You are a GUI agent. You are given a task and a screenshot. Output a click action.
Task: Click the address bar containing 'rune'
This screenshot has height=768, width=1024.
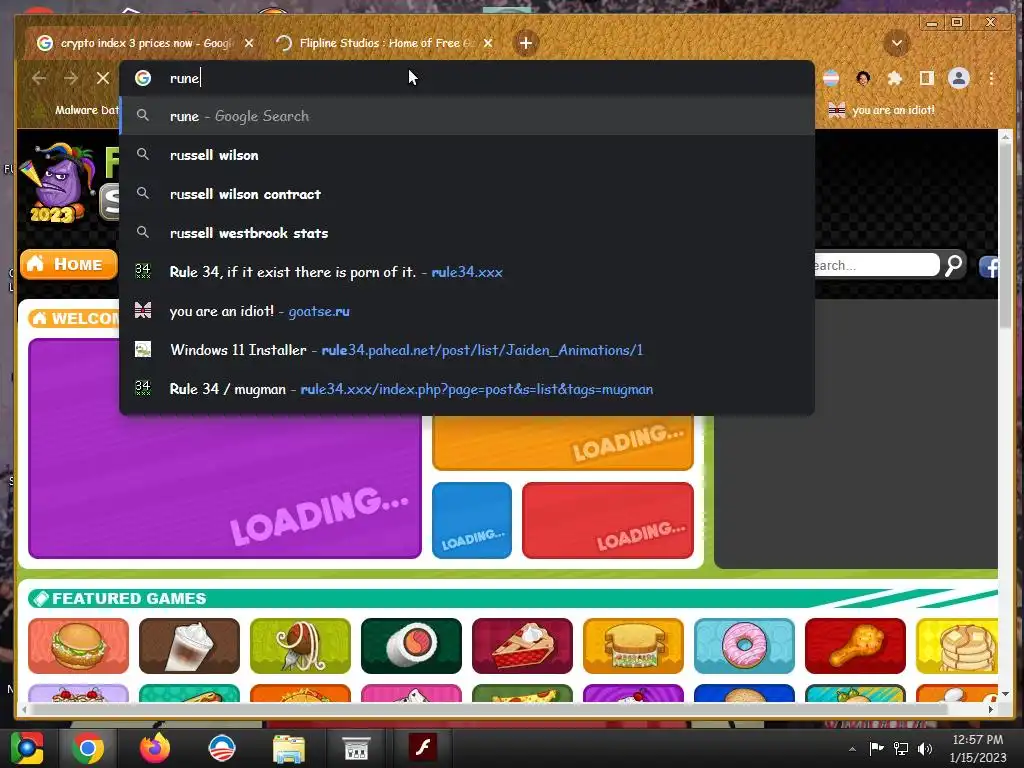pyautogui.click(x=467, y=78)
